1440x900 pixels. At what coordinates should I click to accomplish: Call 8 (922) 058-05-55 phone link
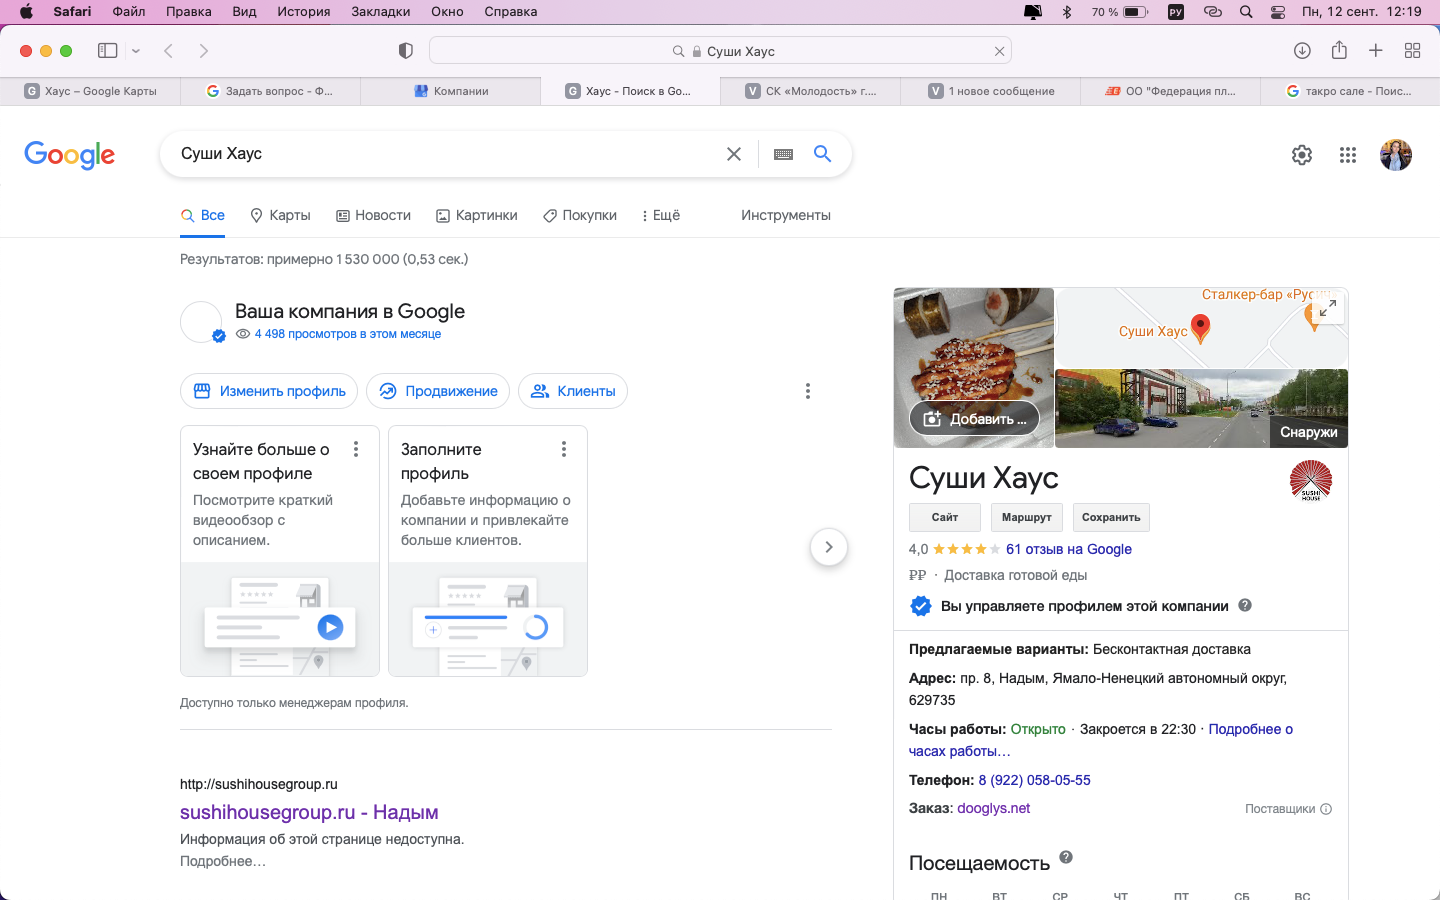point(1034,780)
